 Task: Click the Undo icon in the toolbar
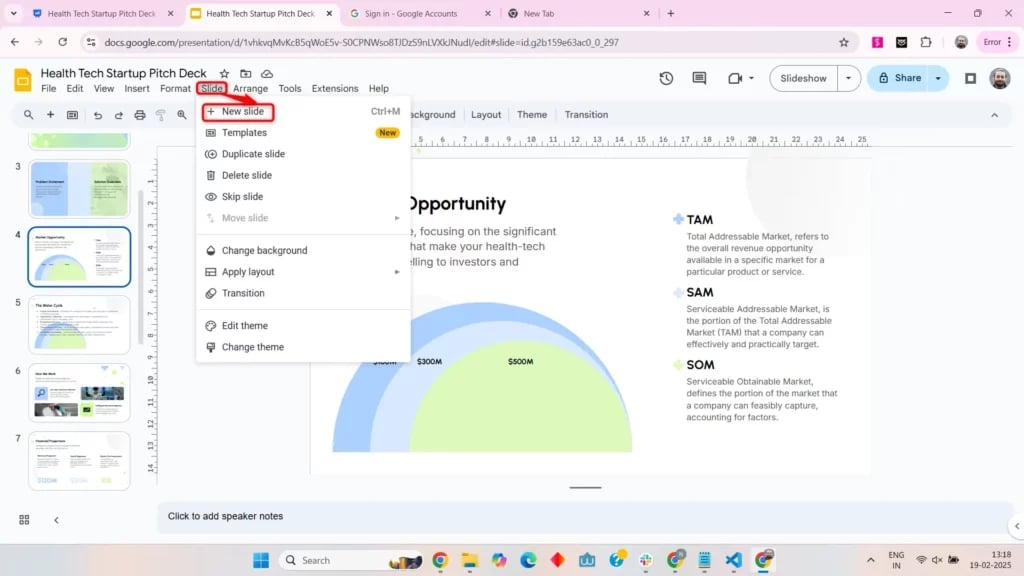click(99, 115)
